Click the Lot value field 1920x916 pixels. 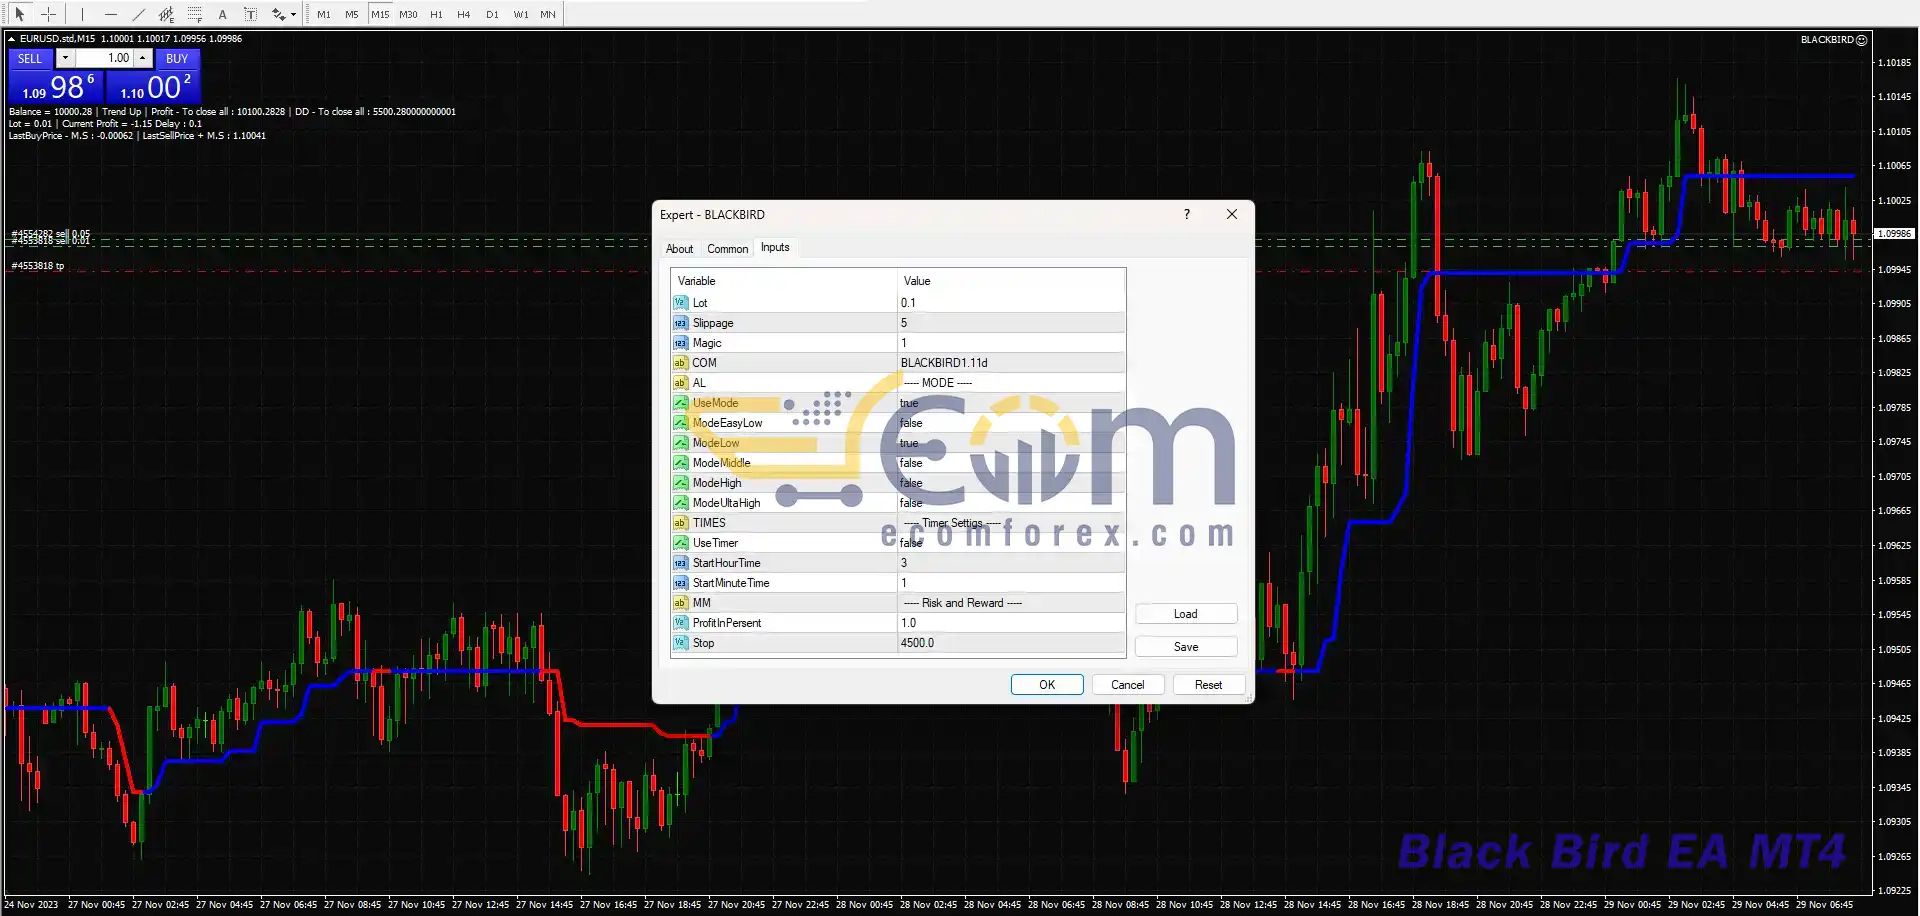point(1010,303)
